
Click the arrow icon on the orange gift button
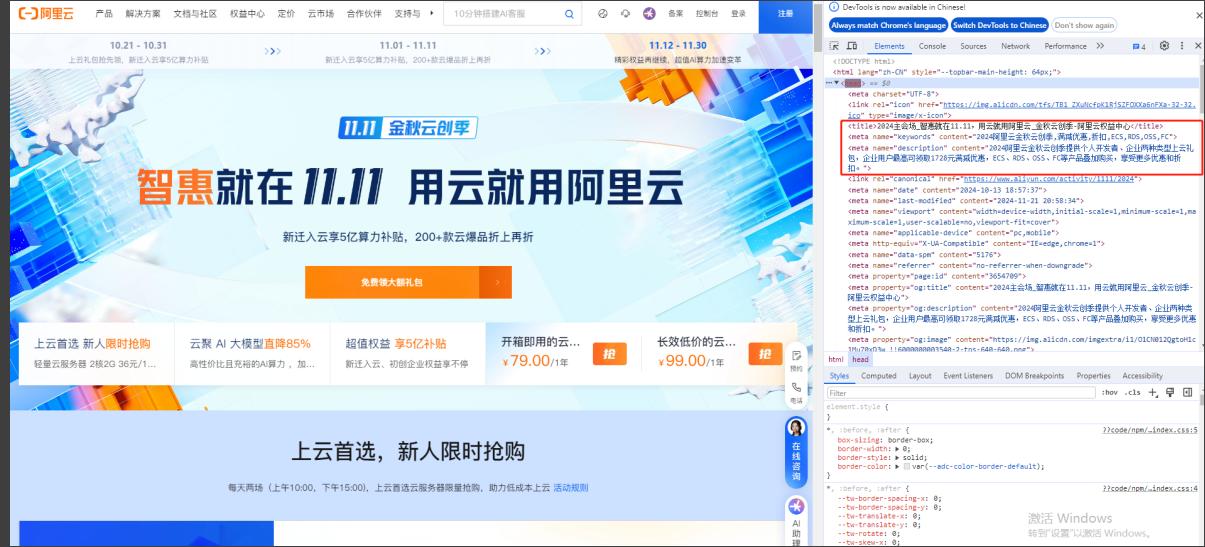pyautogui.click(x=496, y=282)
